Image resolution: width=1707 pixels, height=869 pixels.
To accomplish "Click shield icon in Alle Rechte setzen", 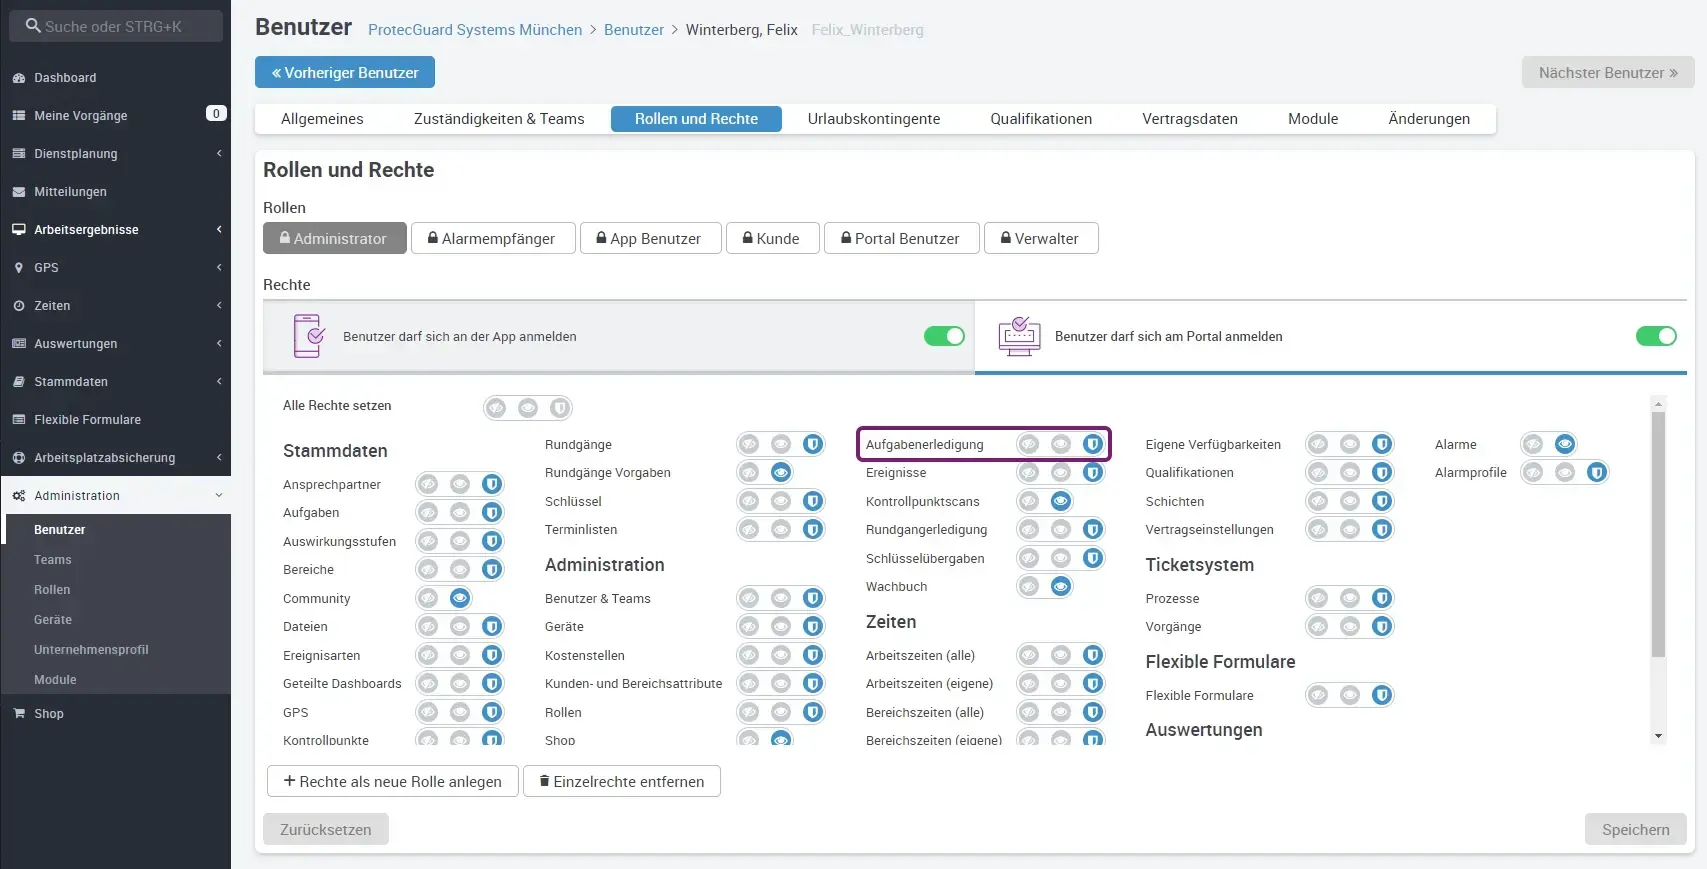I will click(560, 408).
